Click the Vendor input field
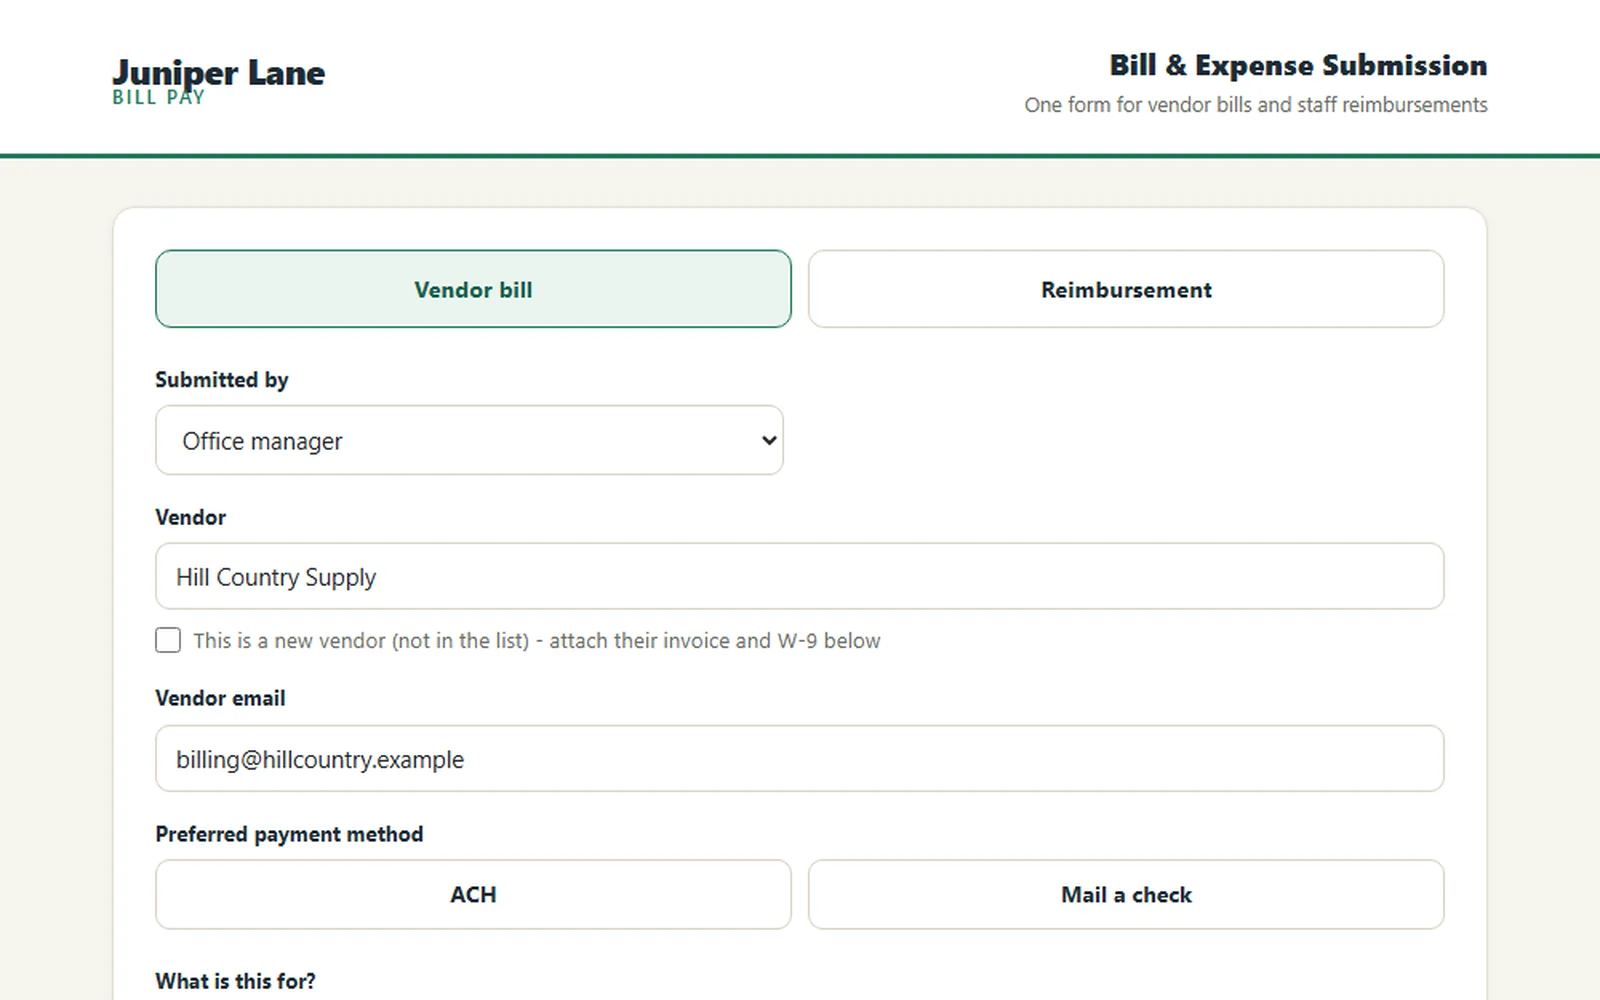 799,576
